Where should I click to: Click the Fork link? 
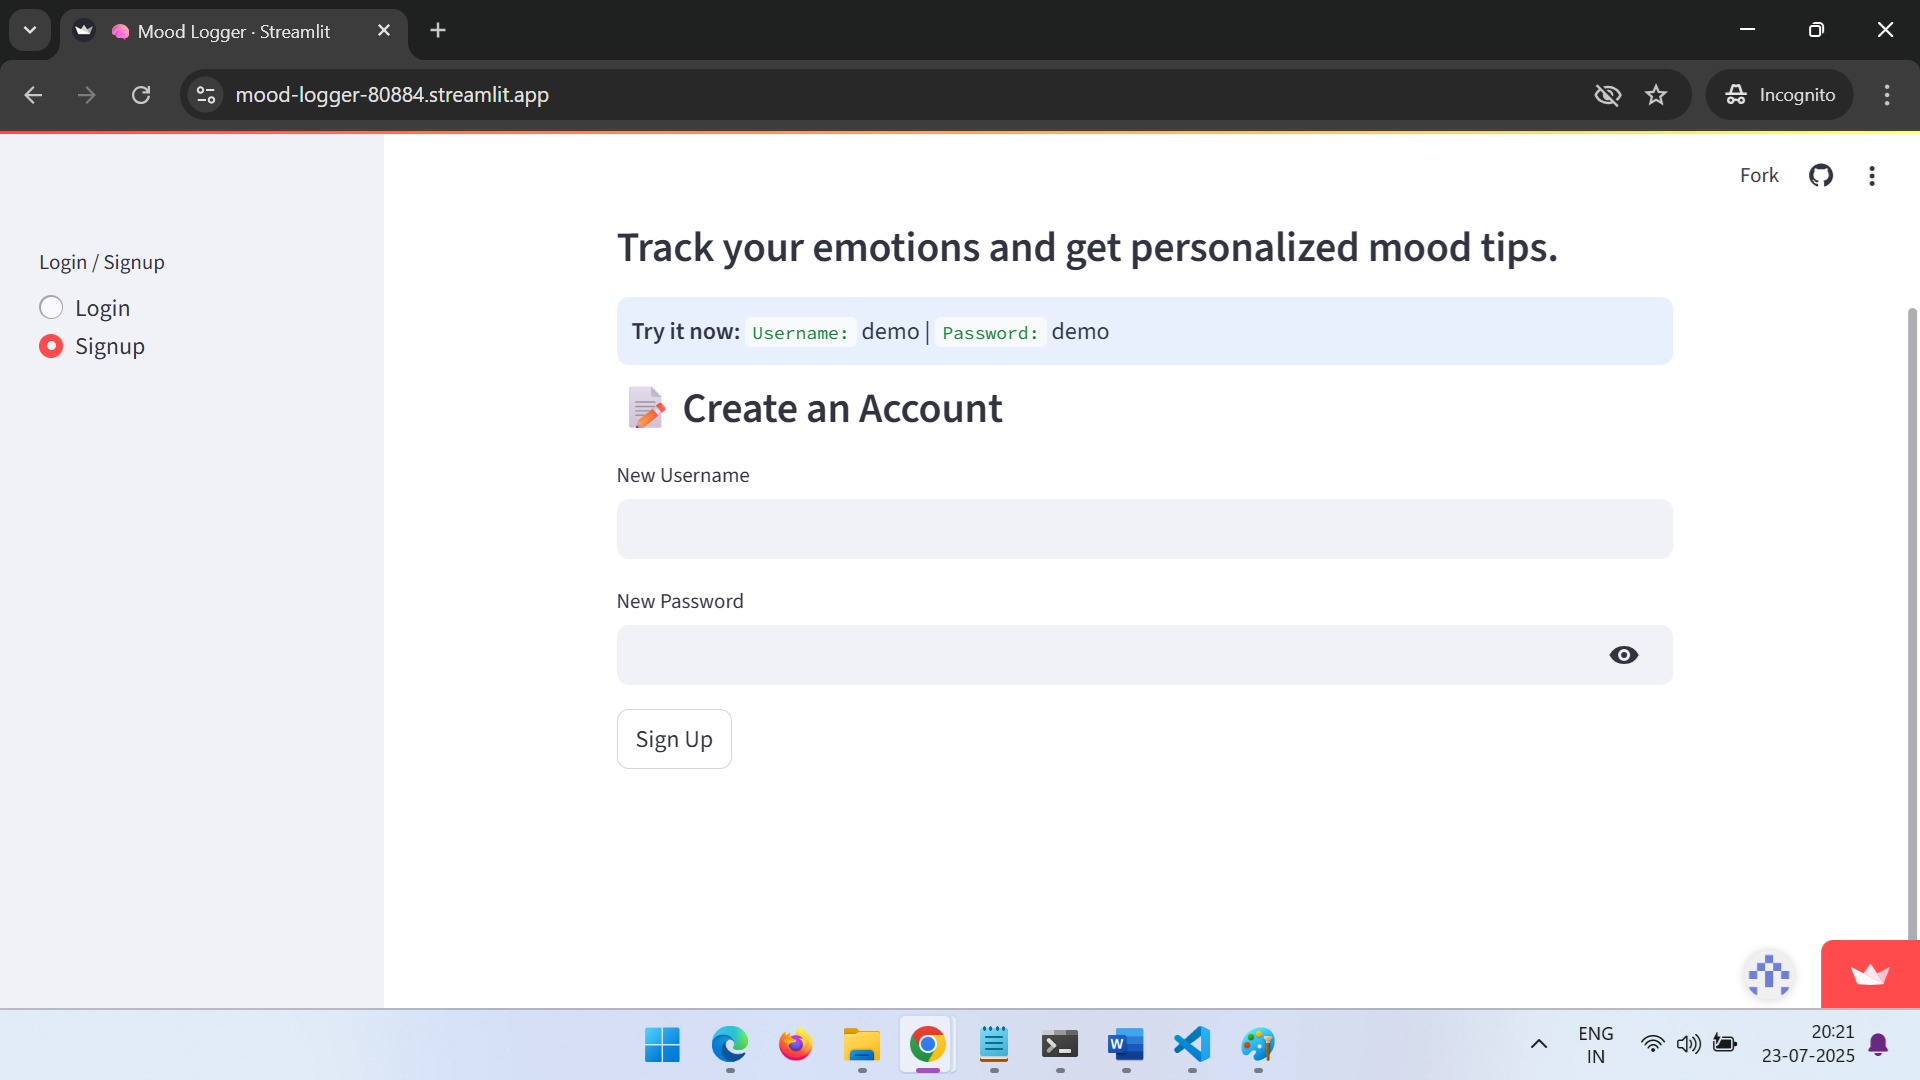coord(1759,176)
